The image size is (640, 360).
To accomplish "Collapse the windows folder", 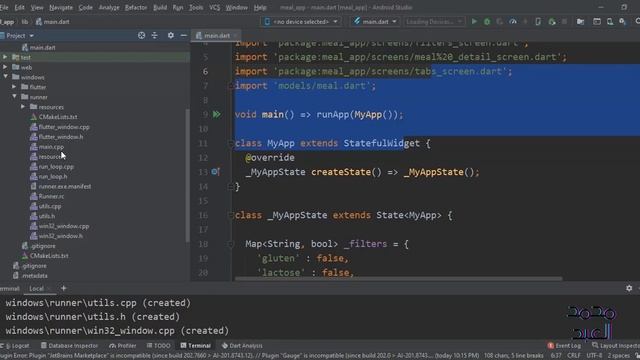I will pos(5,77).
